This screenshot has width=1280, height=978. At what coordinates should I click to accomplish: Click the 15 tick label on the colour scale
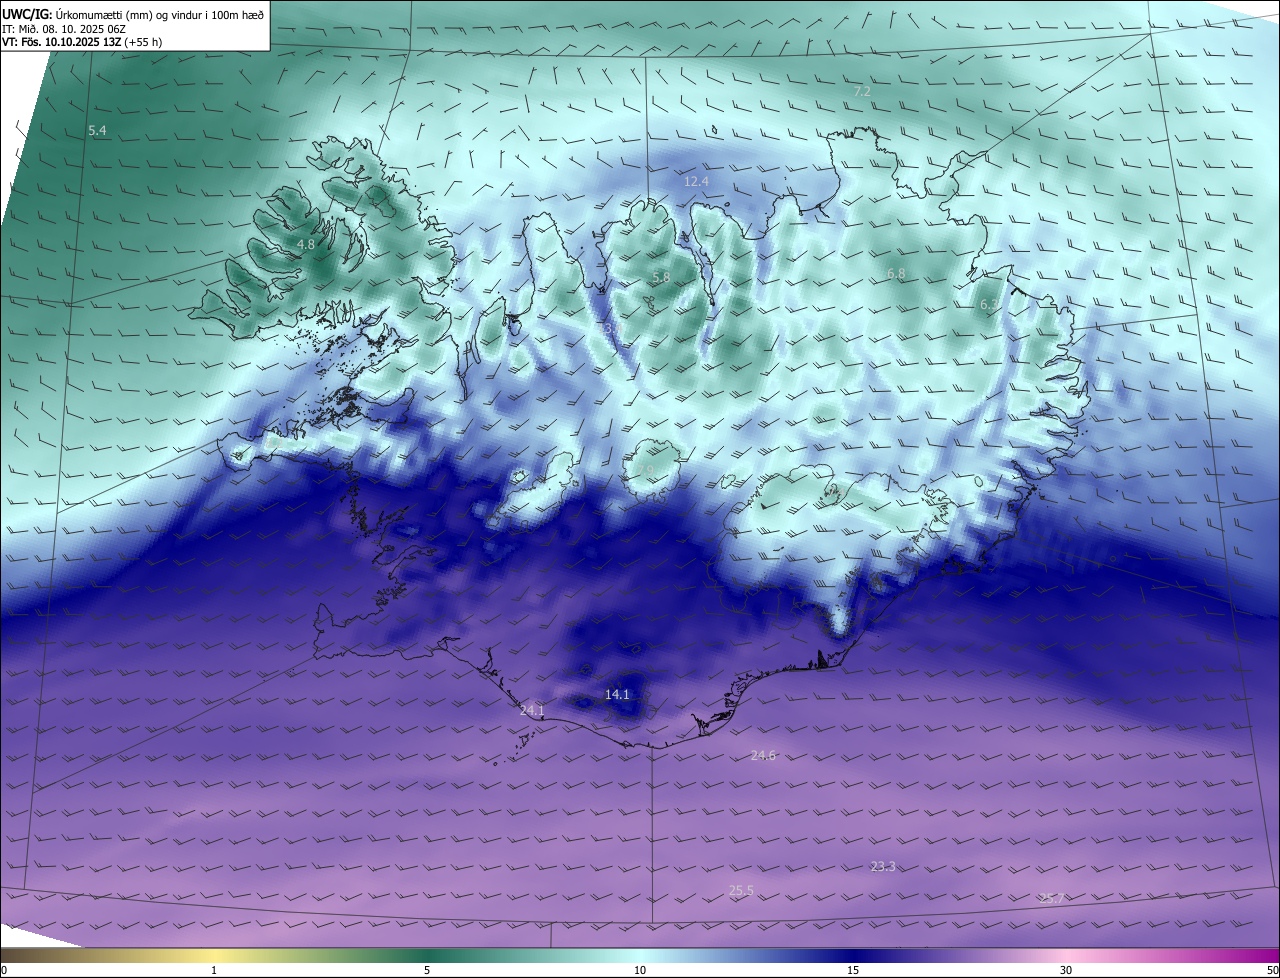tap(853, 970)
